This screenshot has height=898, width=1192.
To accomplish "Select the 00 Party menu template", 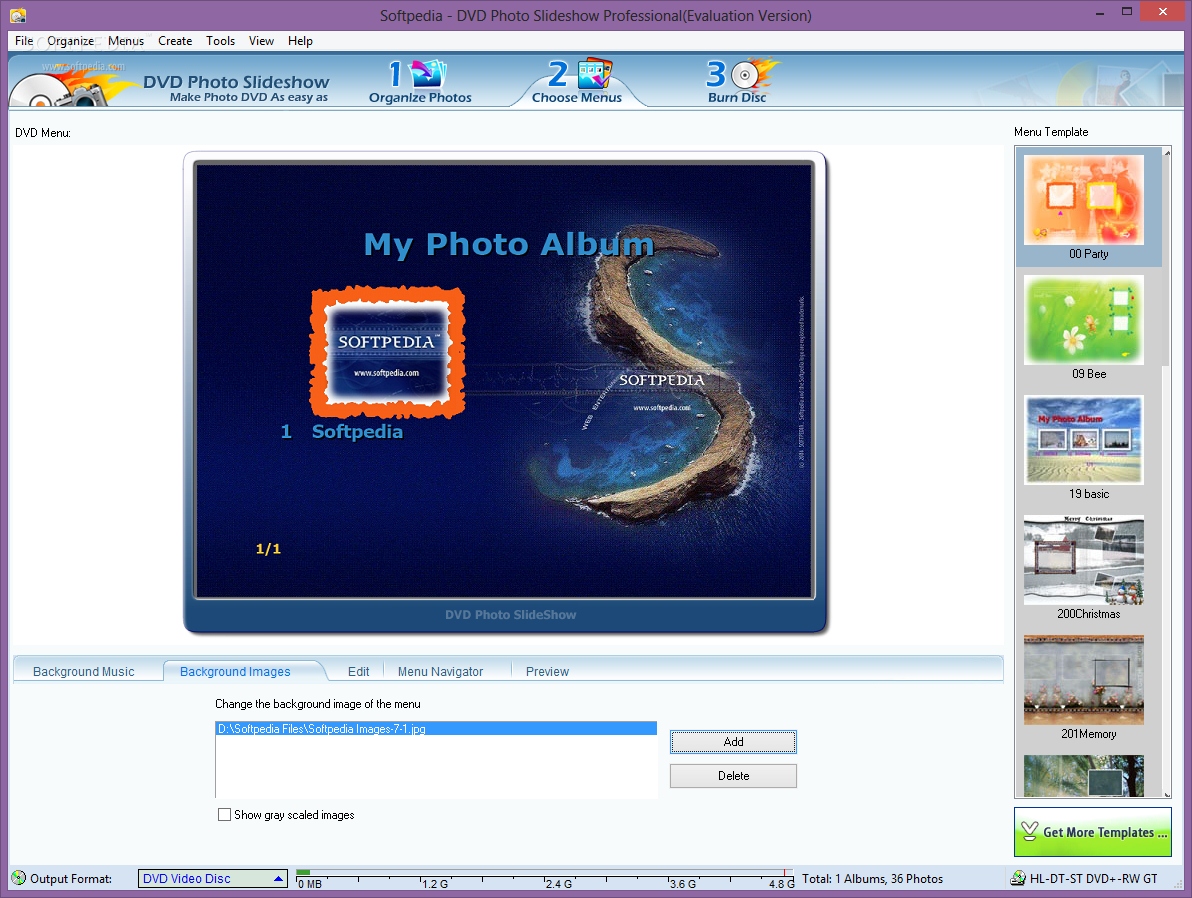I will tap(1089, 207).
